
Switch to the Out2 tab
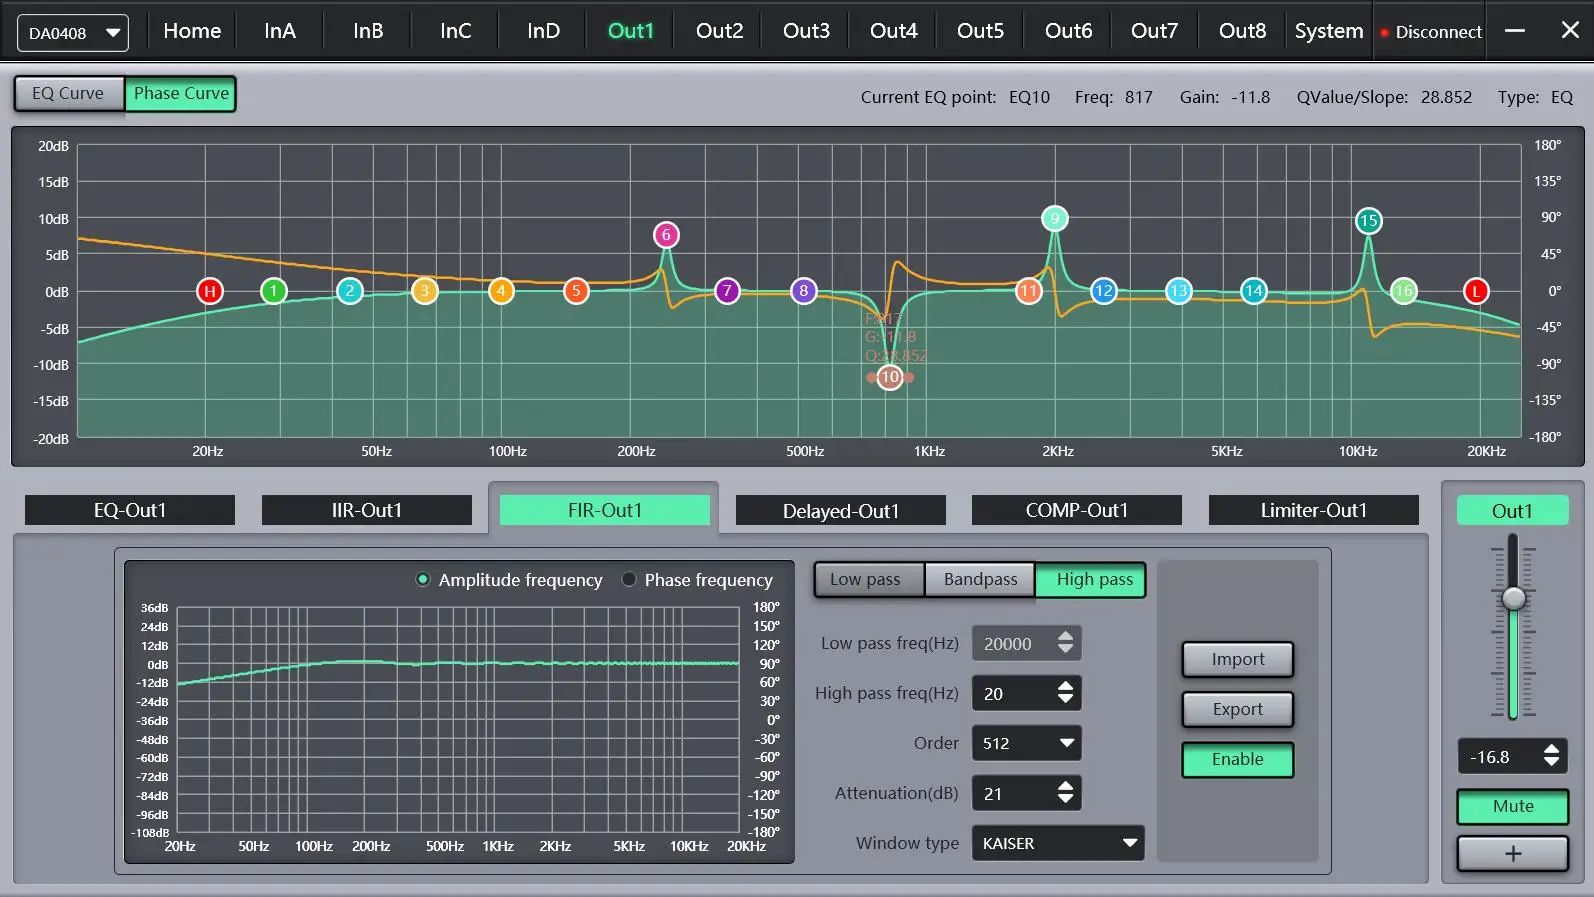point(719,31)
